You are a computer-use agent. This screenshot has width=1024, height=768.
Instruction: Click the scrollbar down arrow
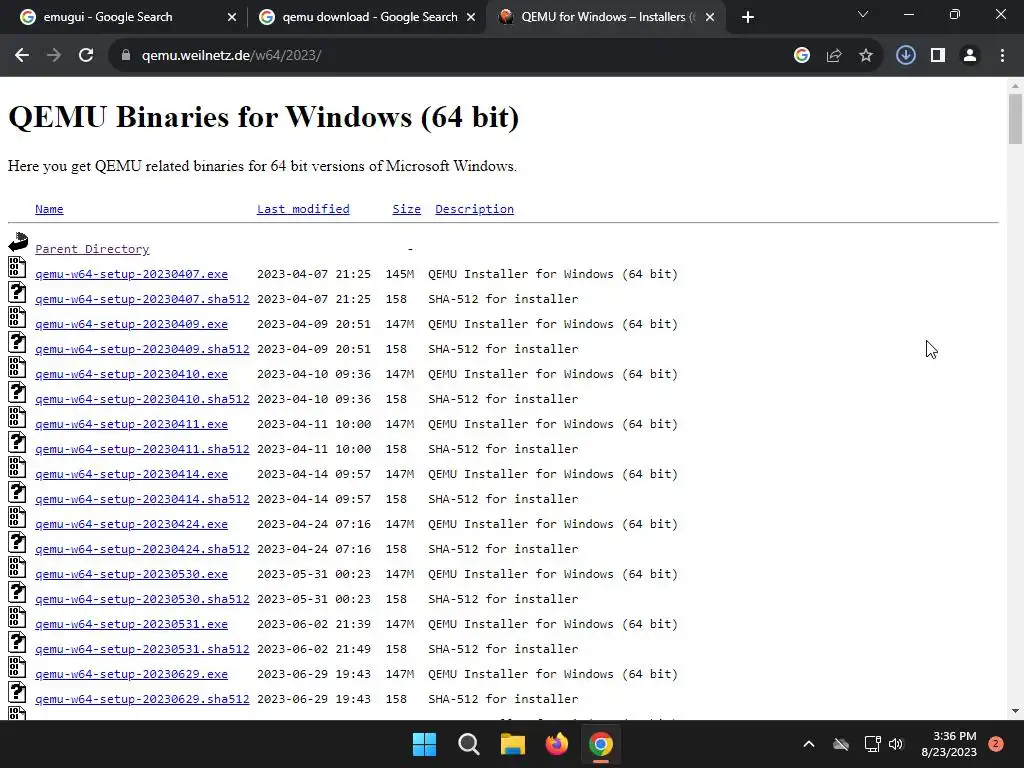coord(1015,711)
